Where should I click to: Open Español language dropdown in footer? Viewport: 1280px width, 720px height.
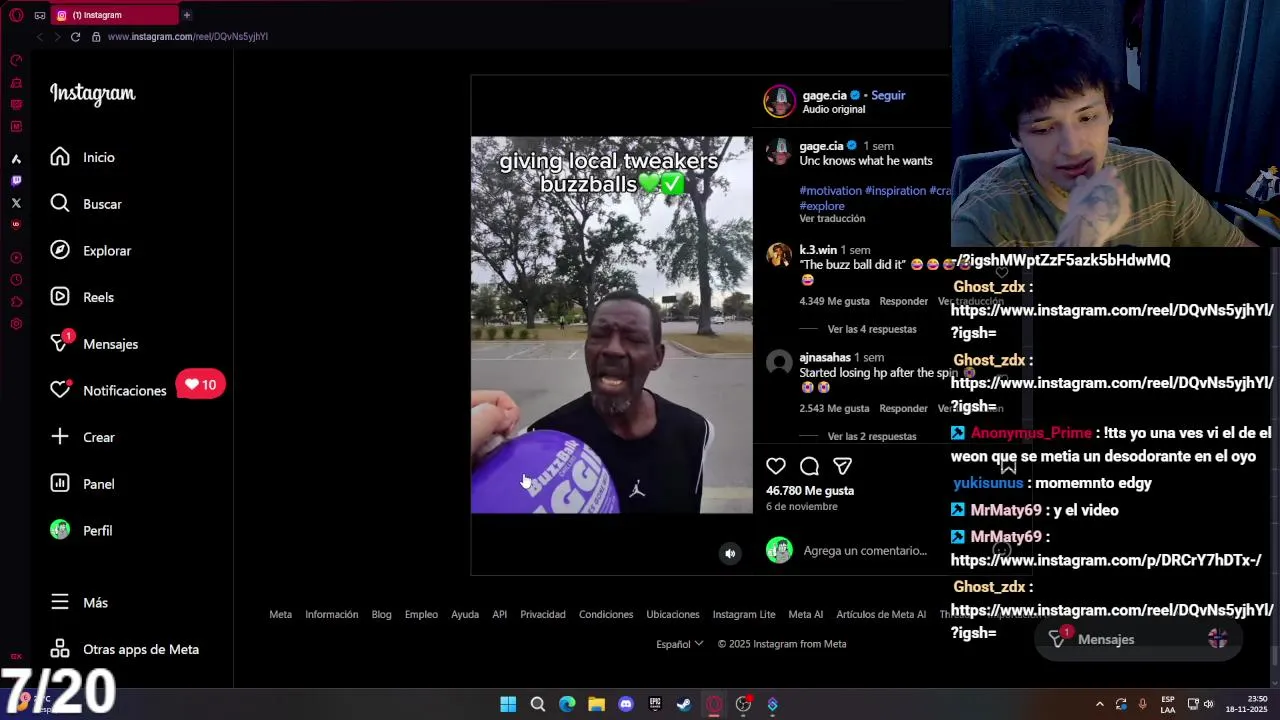pyautogui.click(x=680, y=644)
